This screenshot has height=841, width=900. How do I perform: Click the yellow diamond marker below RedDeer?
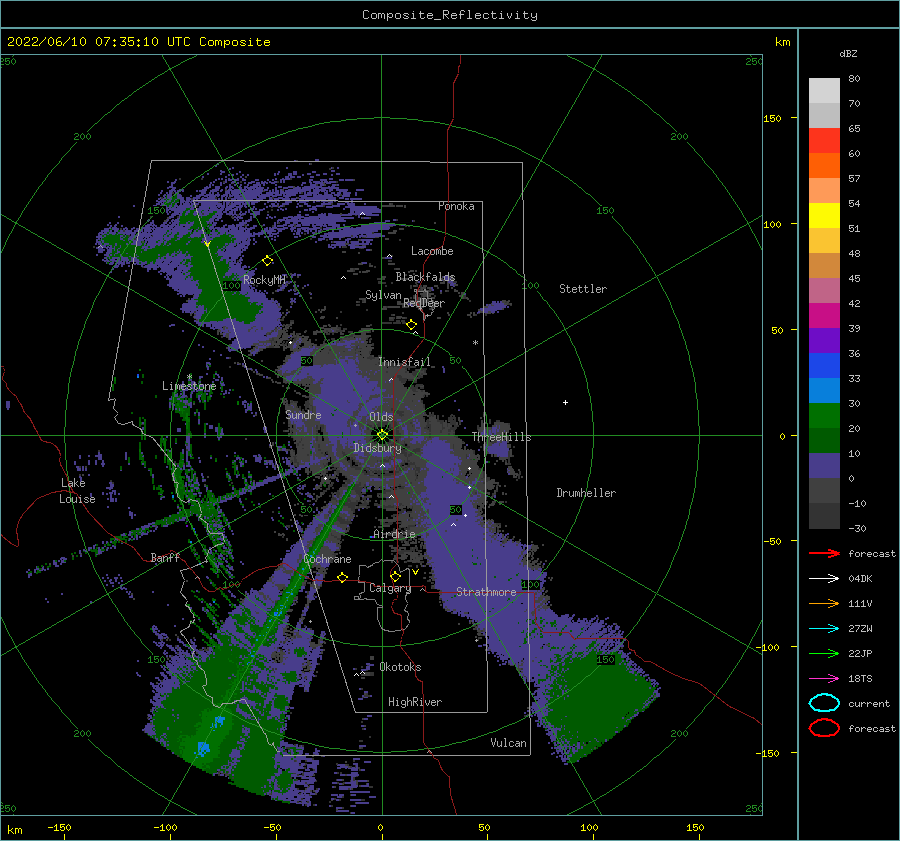(x=411, y=325)
